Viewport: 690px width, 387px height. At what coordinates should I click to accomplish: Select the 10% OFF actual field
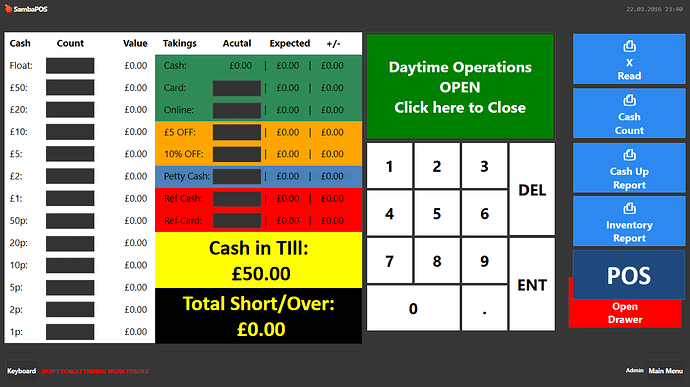tap(237, 154)
